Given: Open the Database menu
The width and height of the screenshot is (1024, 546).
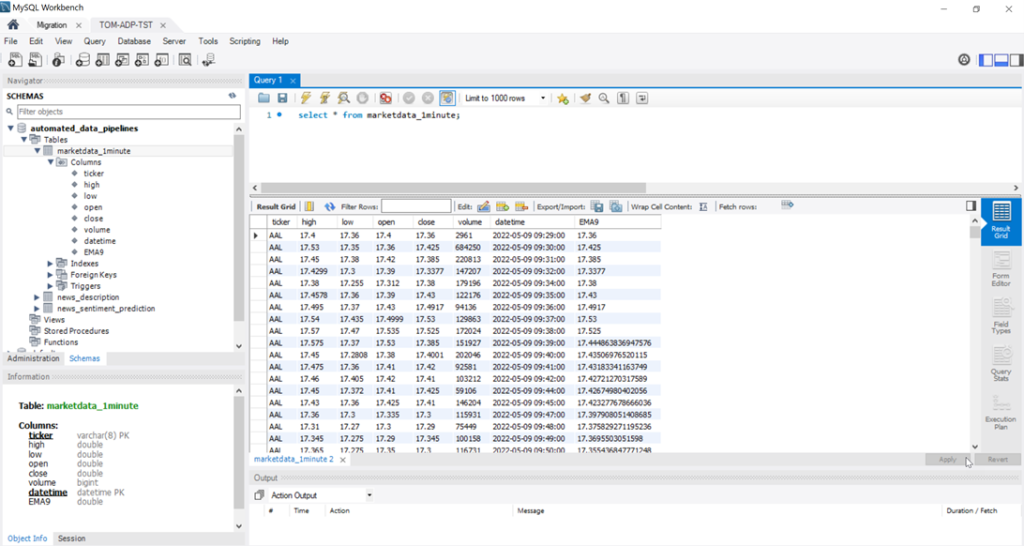Looking at the screenshot, I should [133, 41].
